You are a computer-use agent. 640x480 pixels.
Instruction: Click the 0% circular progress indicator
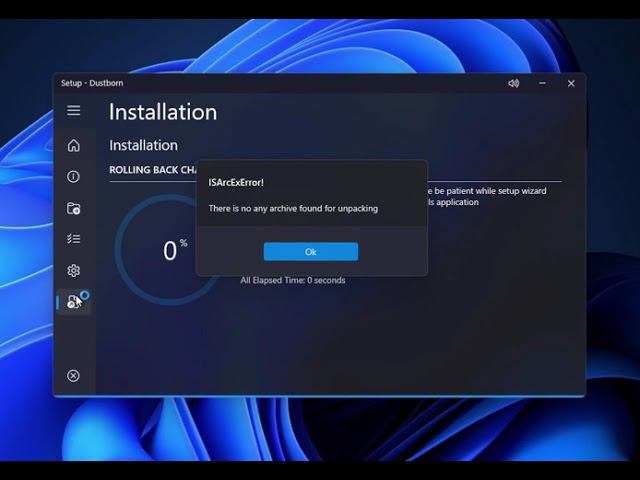coord(169,250)
